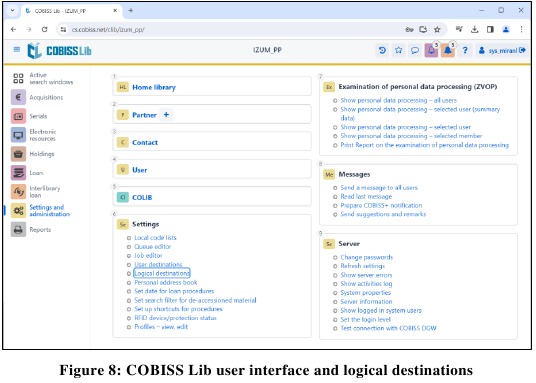The height and width of the screenshot is (383, 536).
Task: Click the COBISS Lib logo
Action: (59, 51)
